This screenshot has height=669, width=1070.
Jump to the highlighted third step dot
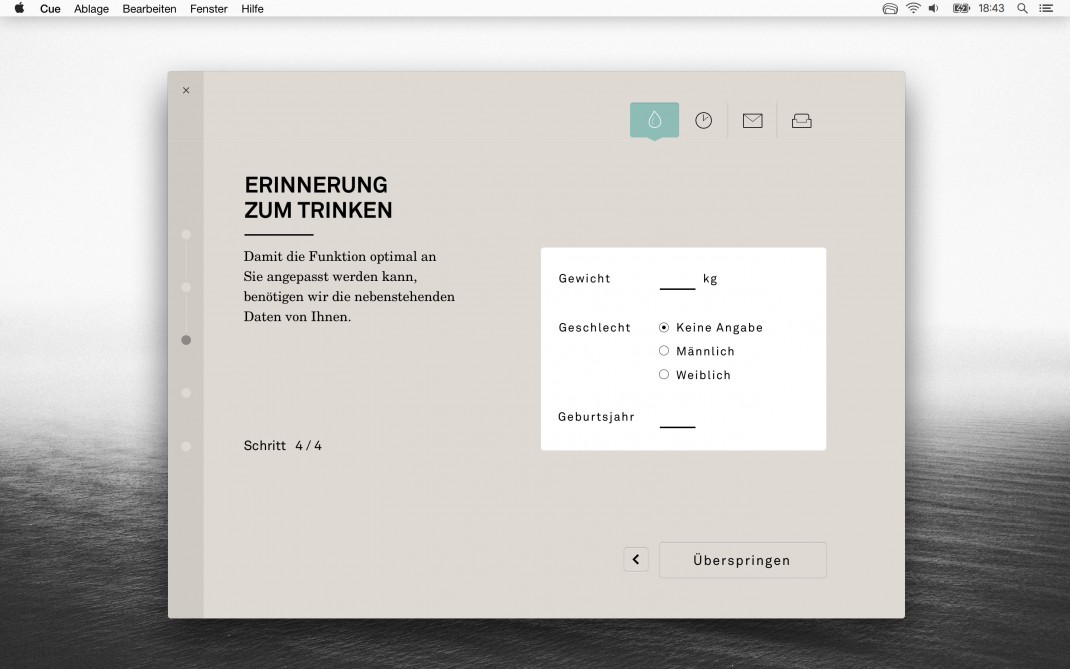(x=186, y=340)
